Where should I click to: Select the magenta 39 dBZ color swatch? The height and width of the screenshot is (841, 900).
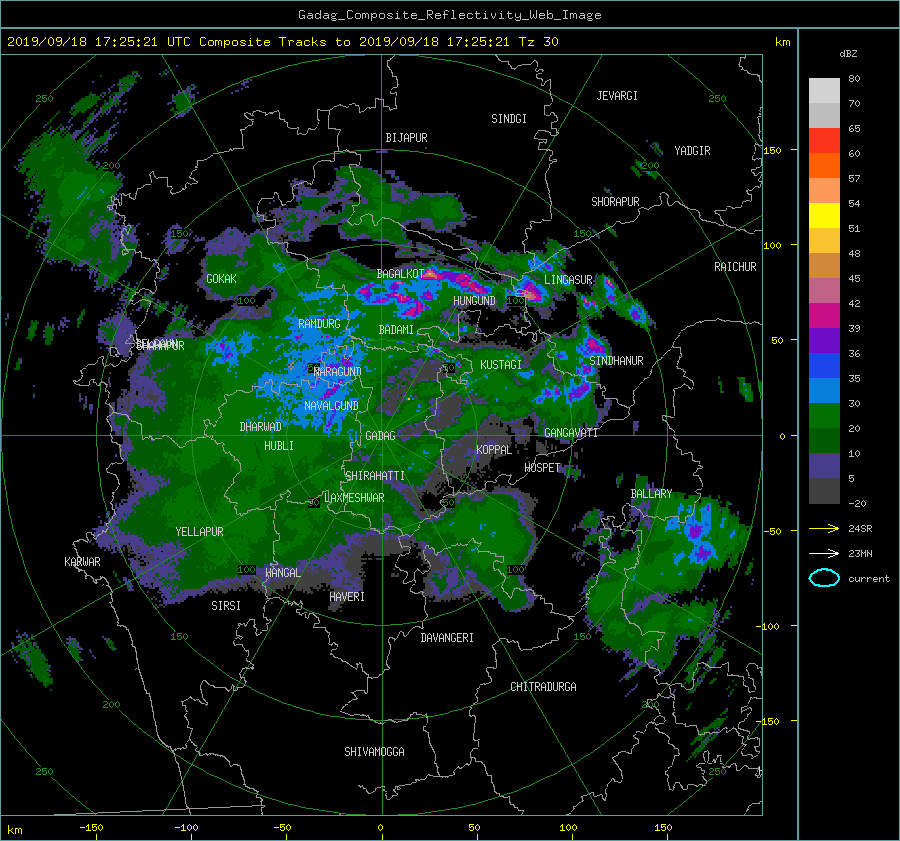(x=824, y=316)
